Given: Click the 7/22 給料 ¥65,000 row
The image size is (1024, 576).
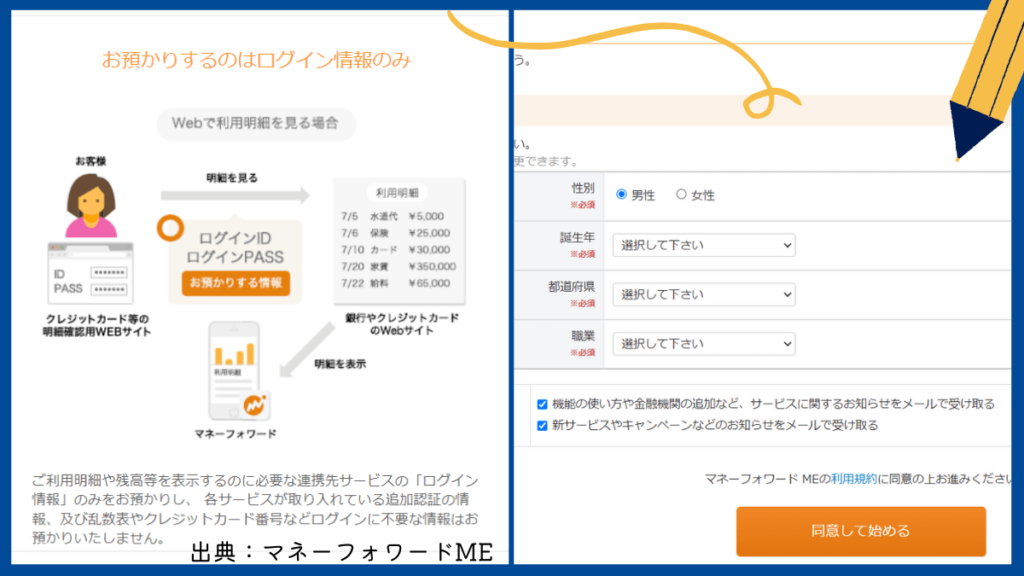Looking at the screenshot, I should click(x=395, y=283).
